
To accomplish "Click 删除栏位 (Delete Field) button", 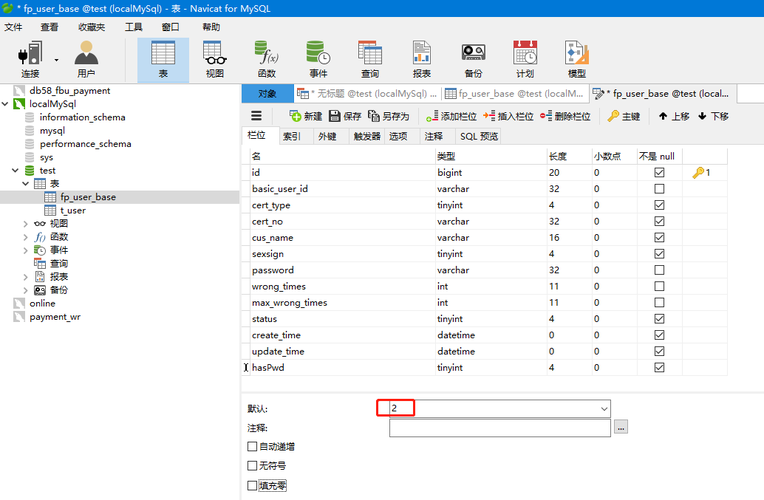I will point(565,116).
